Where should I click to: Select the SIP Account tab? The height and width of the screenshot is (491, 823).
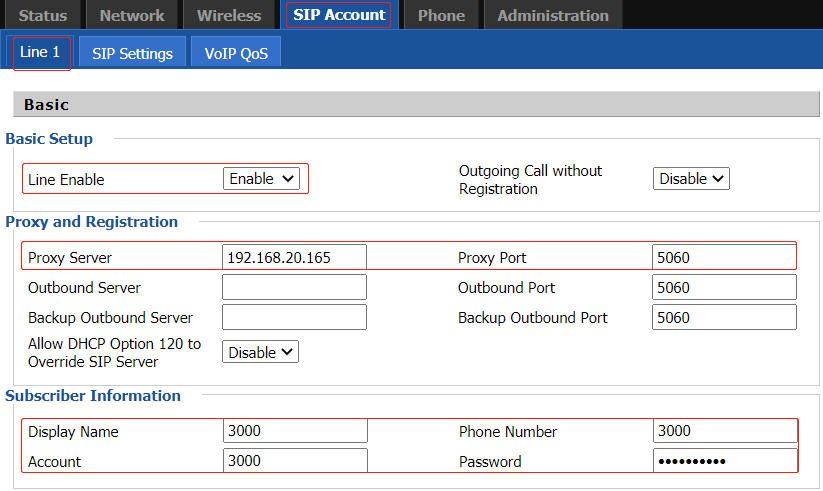click(339, 15)
